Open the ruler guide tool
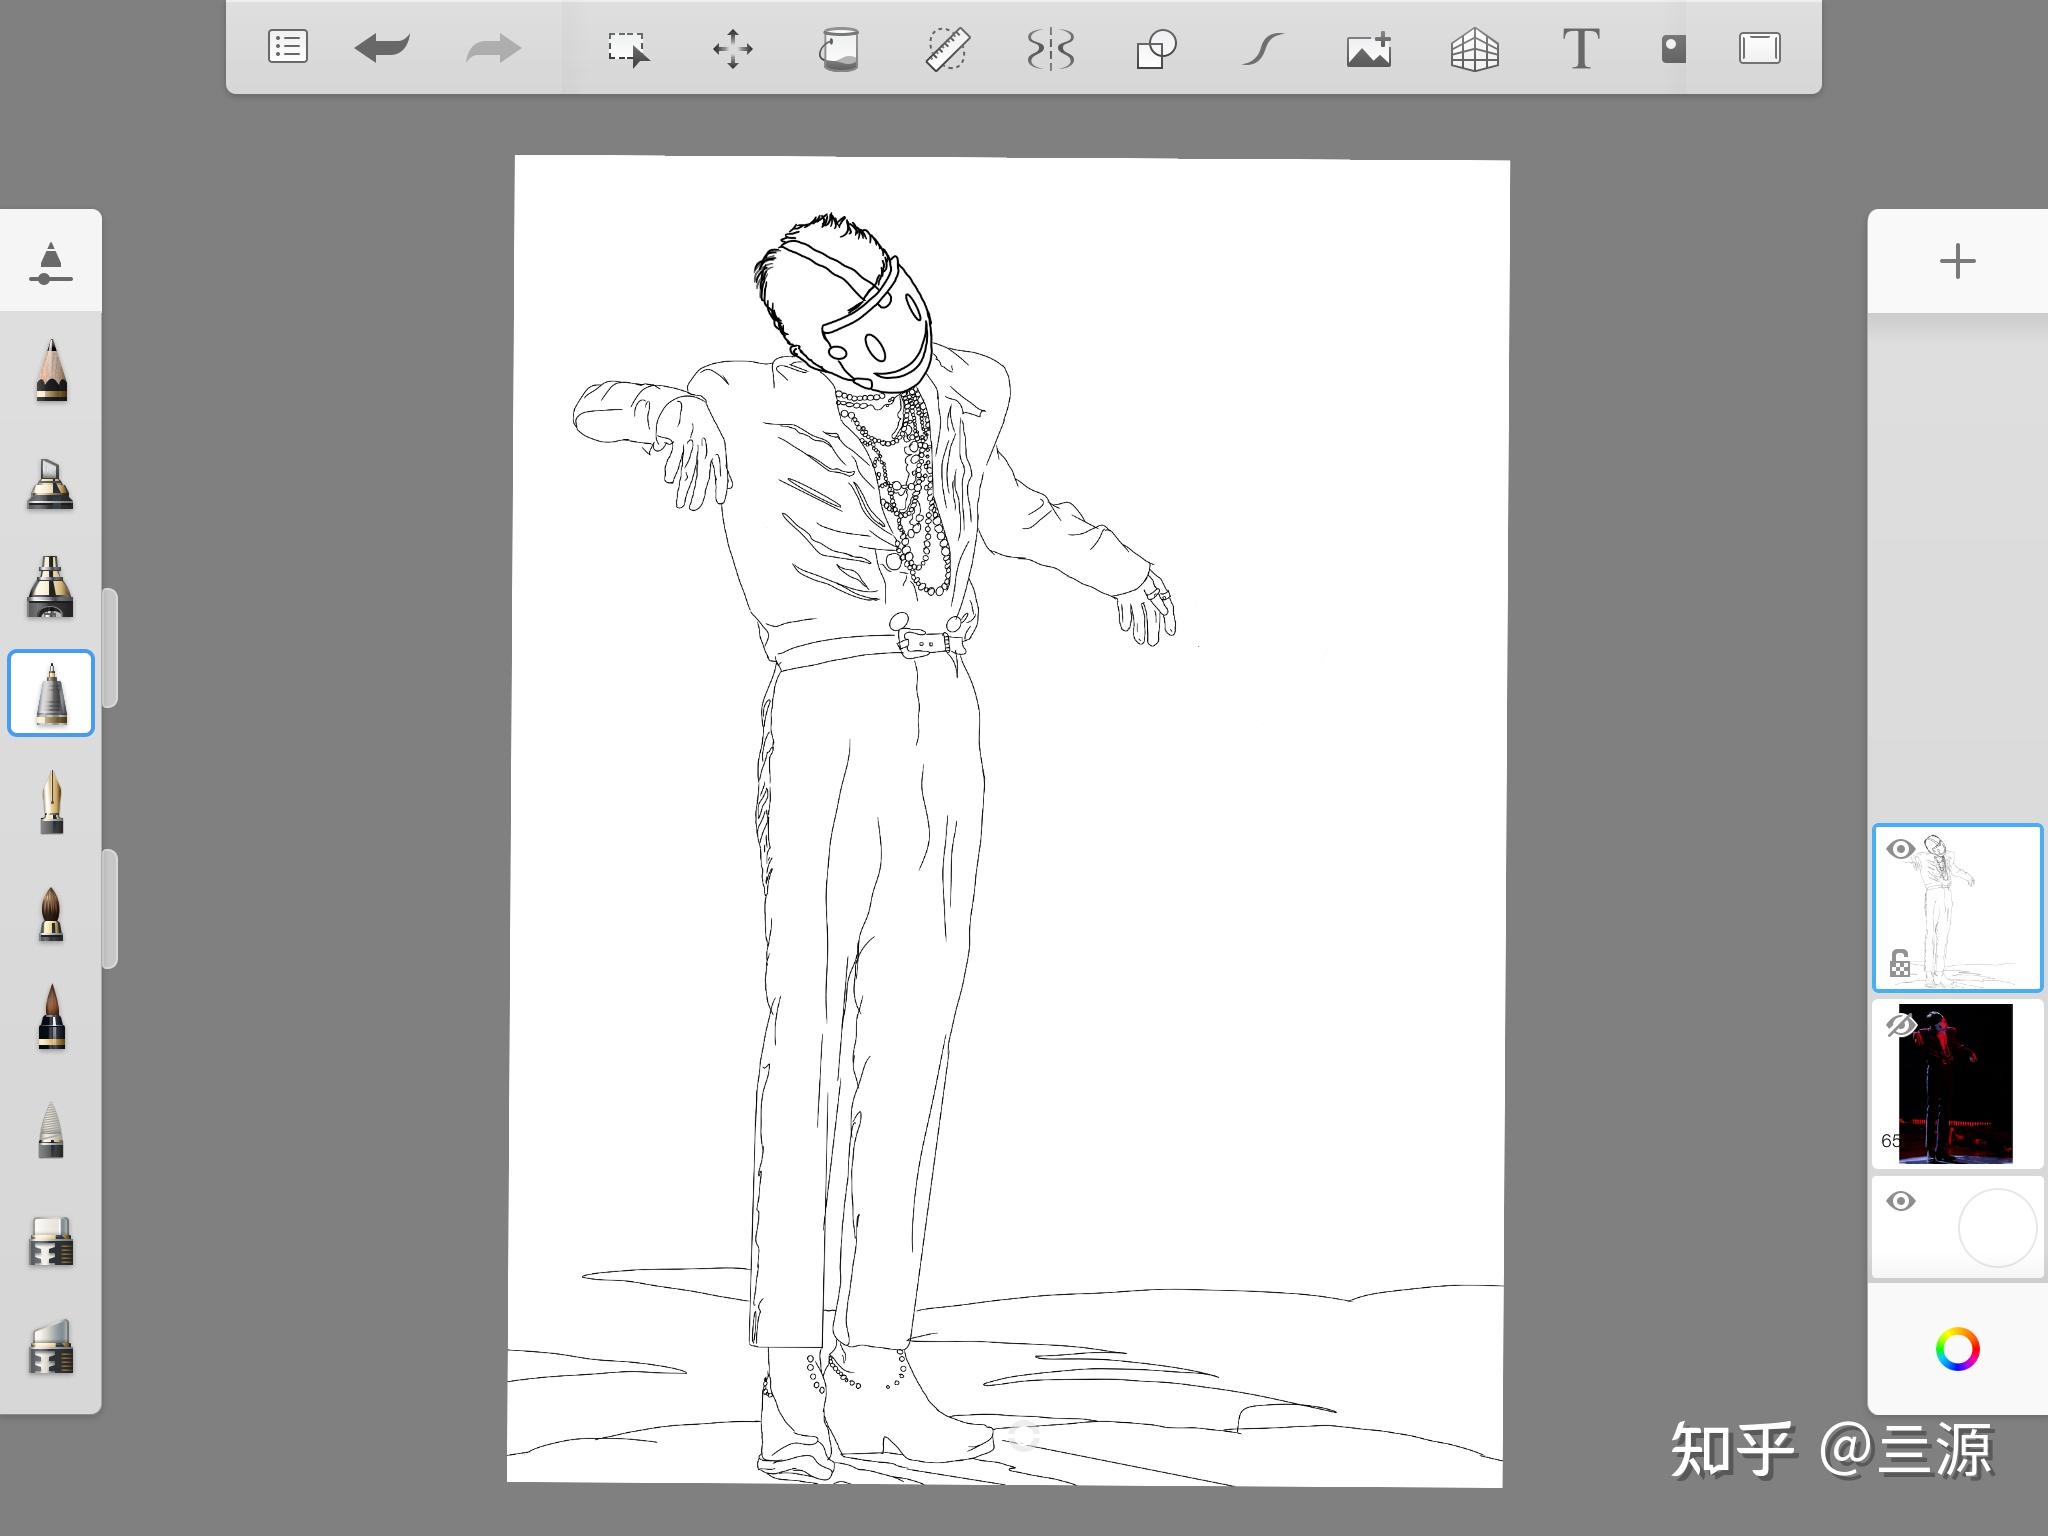2048x1536 pixels. pyautogui.click(x=946, y=48)
